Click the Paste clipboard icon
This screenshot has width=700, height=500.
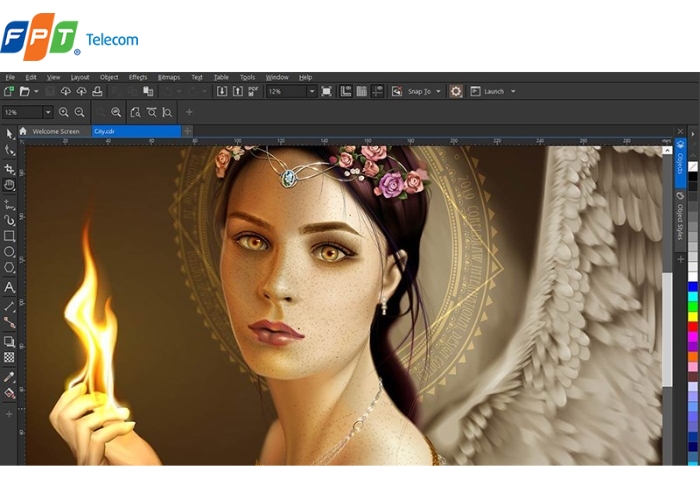[x=148, y=92]
